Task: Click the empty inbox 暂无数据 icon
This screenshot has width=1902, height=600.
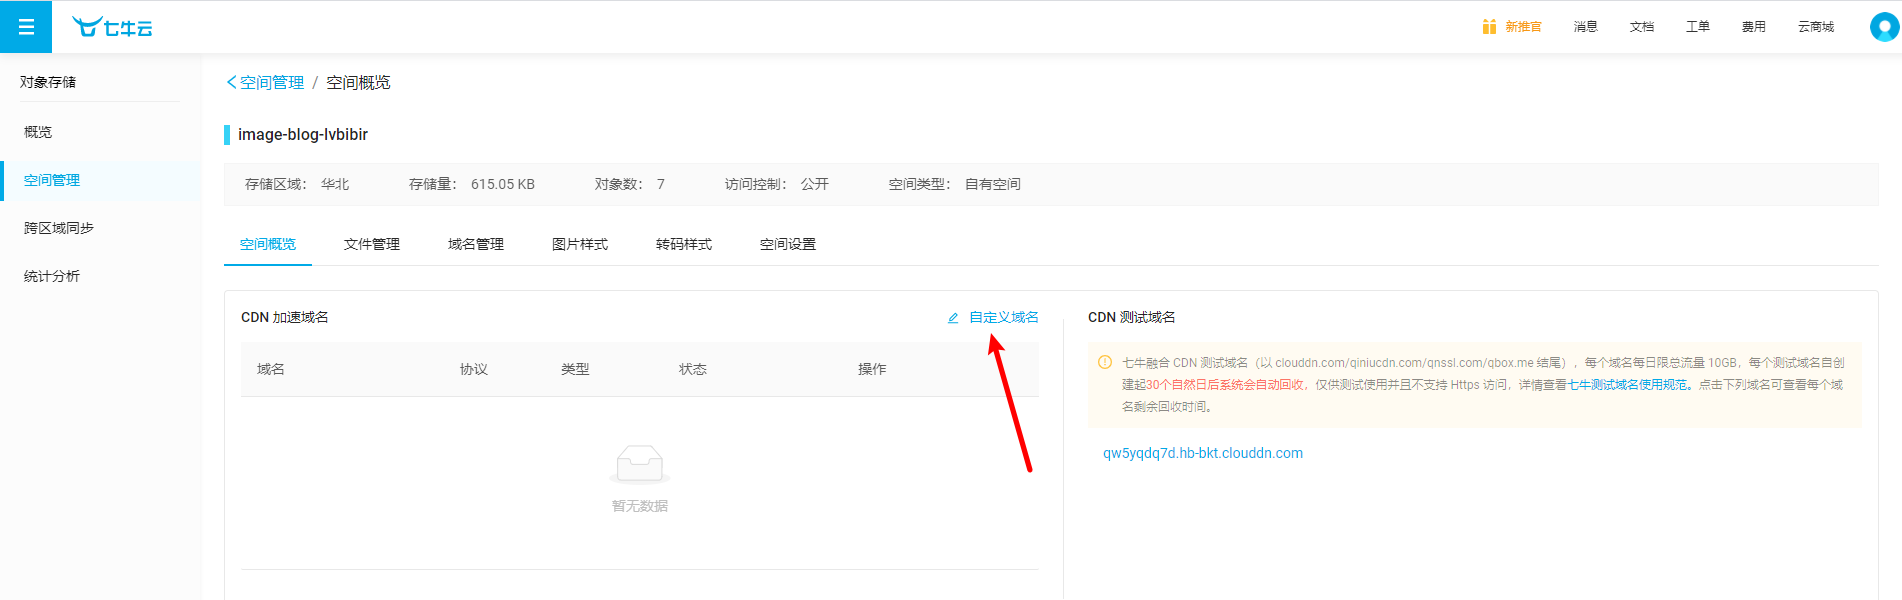Action: 640,464
